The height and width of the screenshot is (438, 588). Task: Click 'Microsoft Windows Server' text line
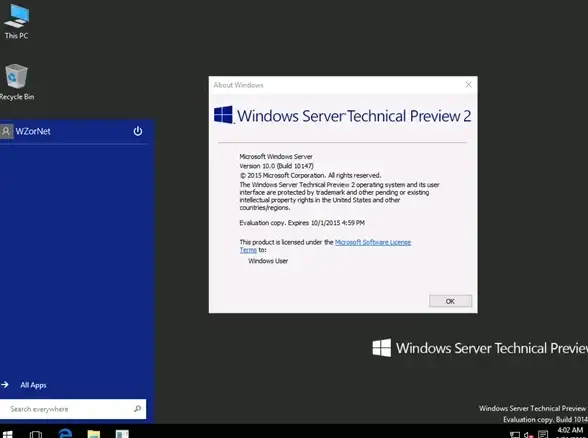tap(276, 156)
